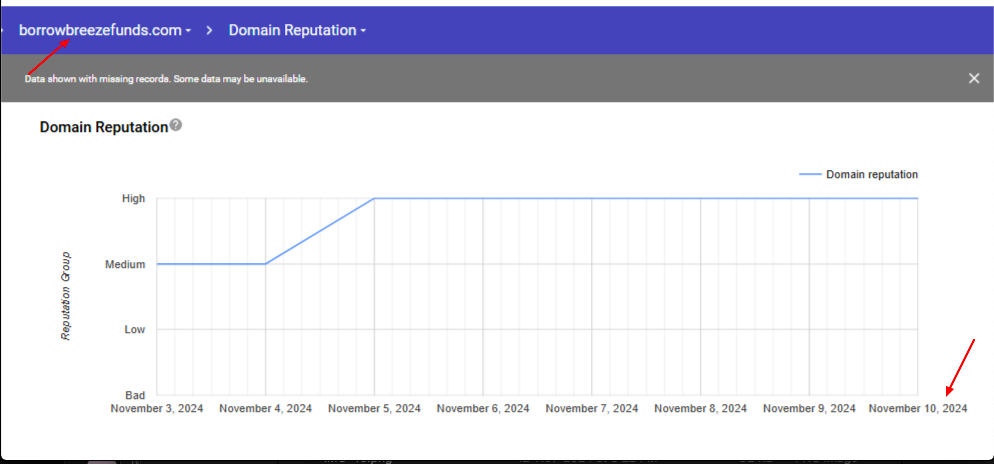Click the November 10, 2024 date label
Screen dimensions: 994x464
[x=917, y=408]
